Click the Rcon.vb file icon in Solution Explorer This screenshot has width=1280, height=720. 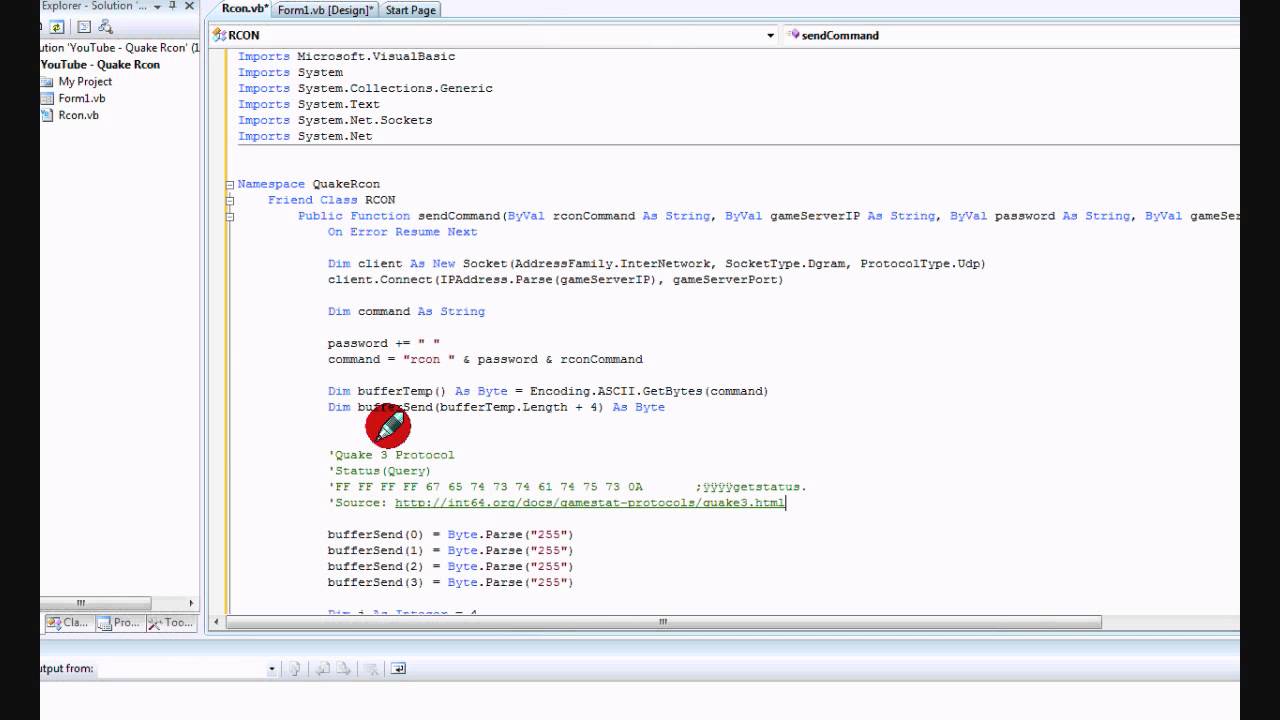tap(47, 115)
